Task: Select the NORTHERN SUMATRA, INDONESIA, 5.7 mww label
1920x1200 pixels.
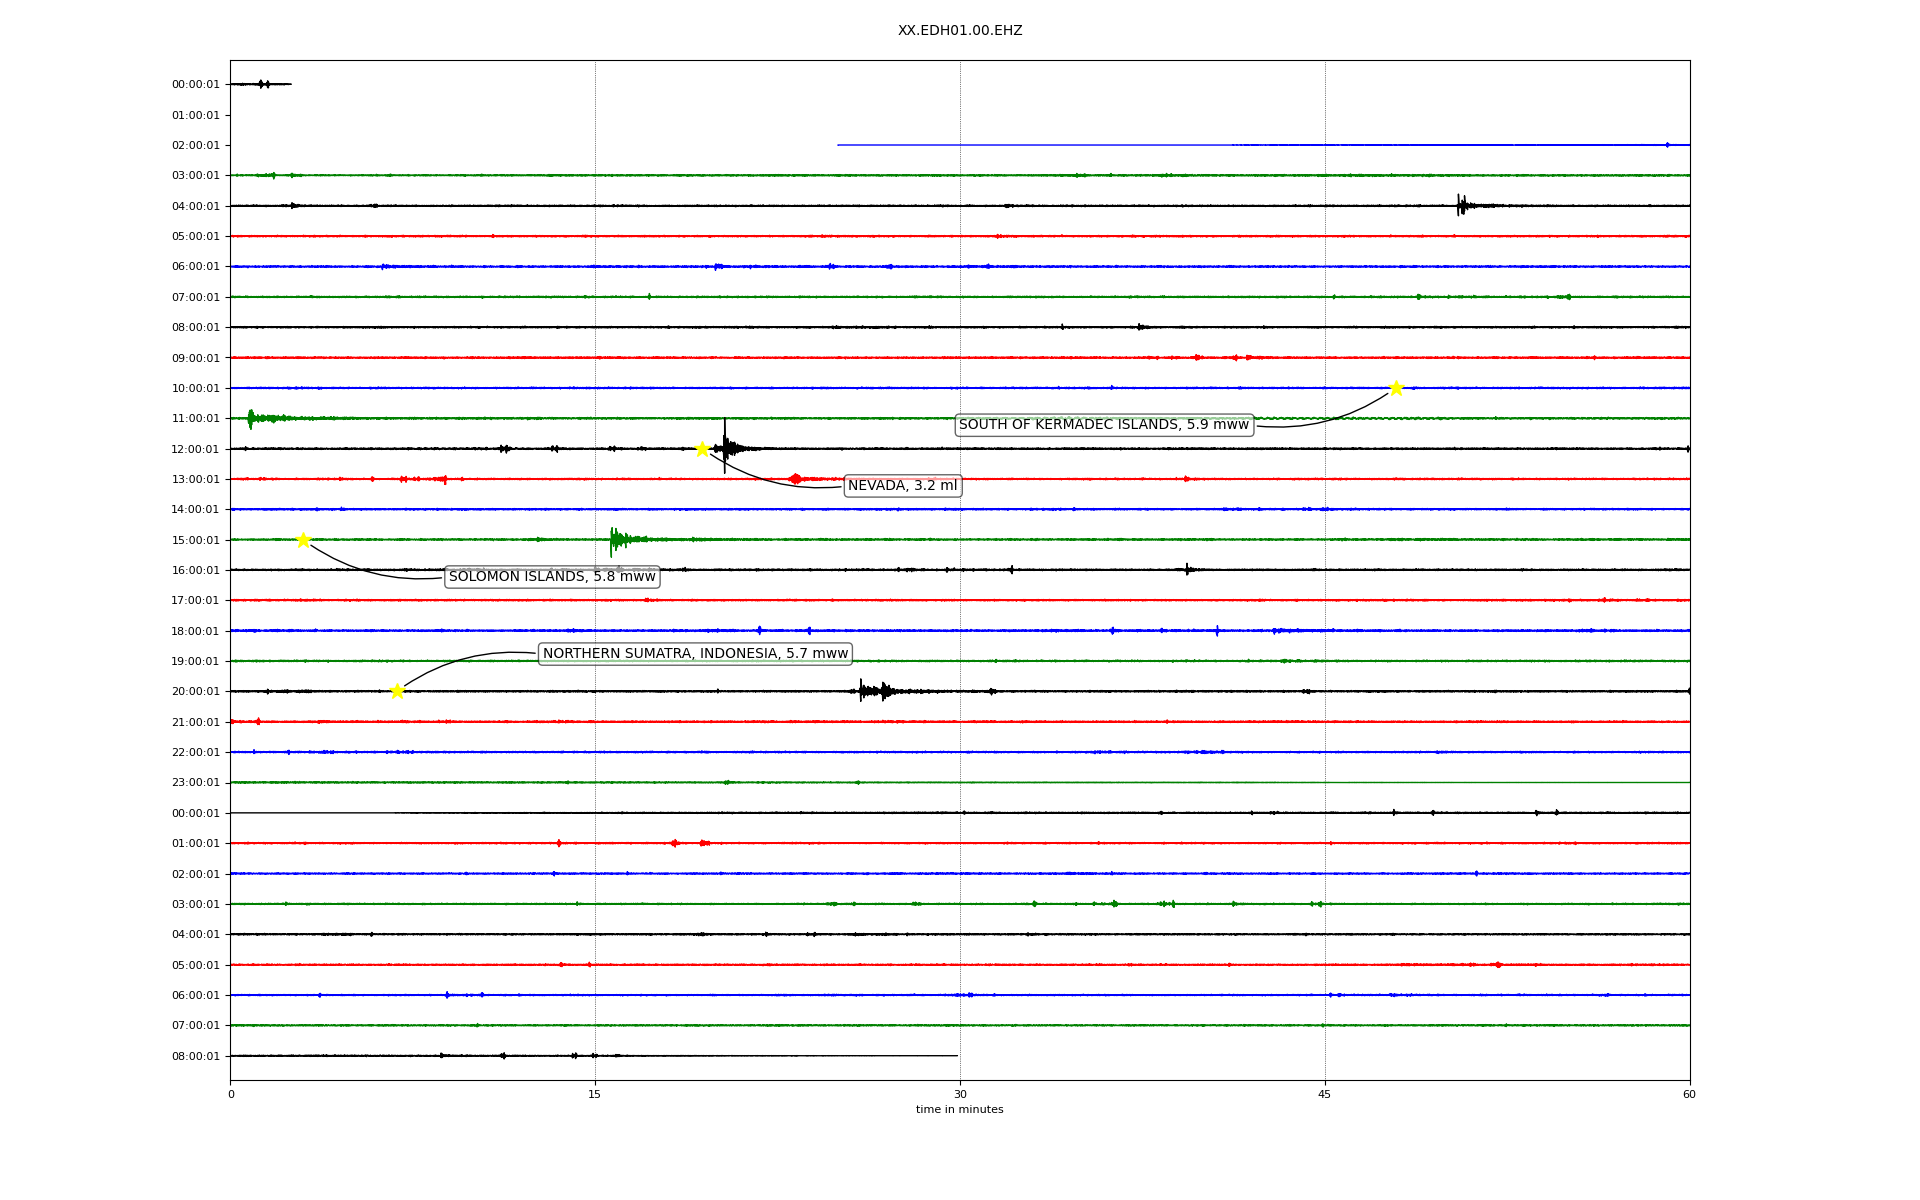Action: [x=695, y=654]
